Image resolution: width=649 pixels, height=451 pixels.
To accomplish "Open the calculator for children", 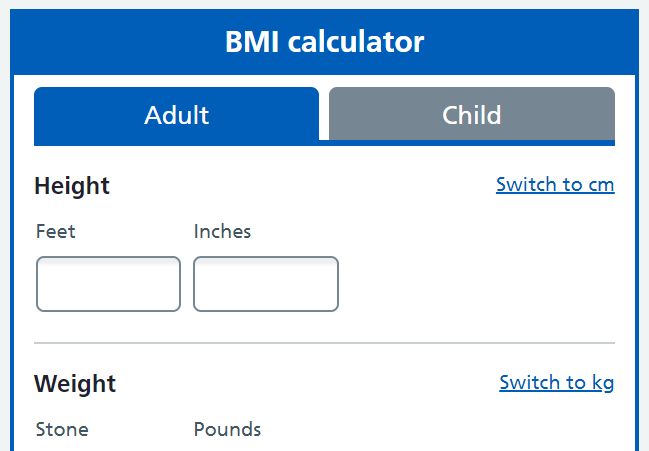I will pyautogui.click(x=471, y=114).
